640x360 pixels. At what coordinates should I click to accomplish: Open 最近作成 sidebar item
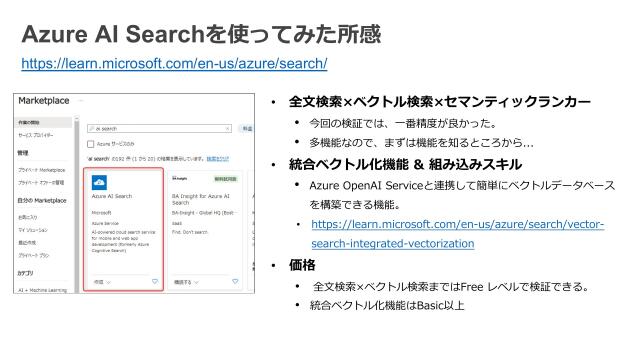(27, 242)
